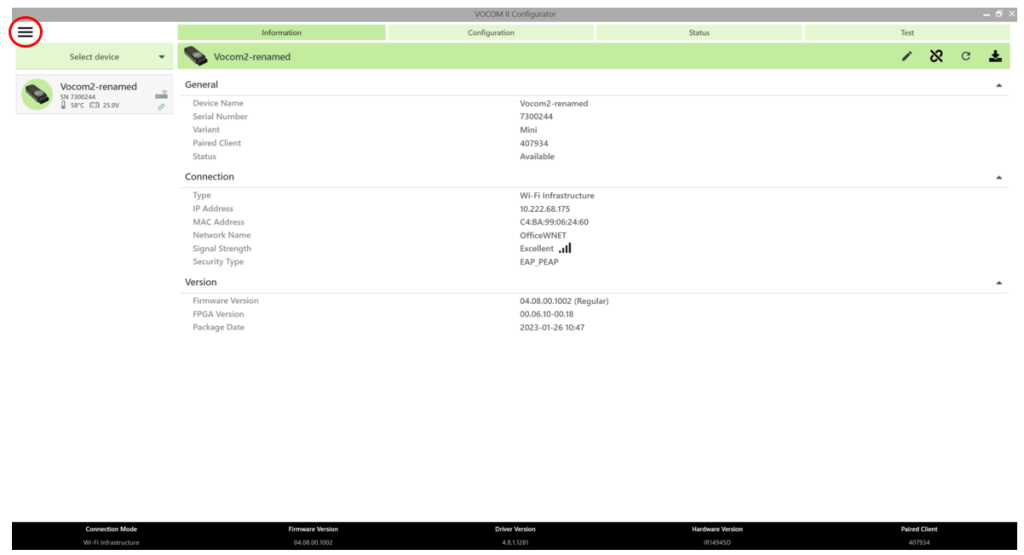Click the Vocom2-renamed title in the header bar
This screenshot has width=1024, height=555.
[x=252, y=57]
